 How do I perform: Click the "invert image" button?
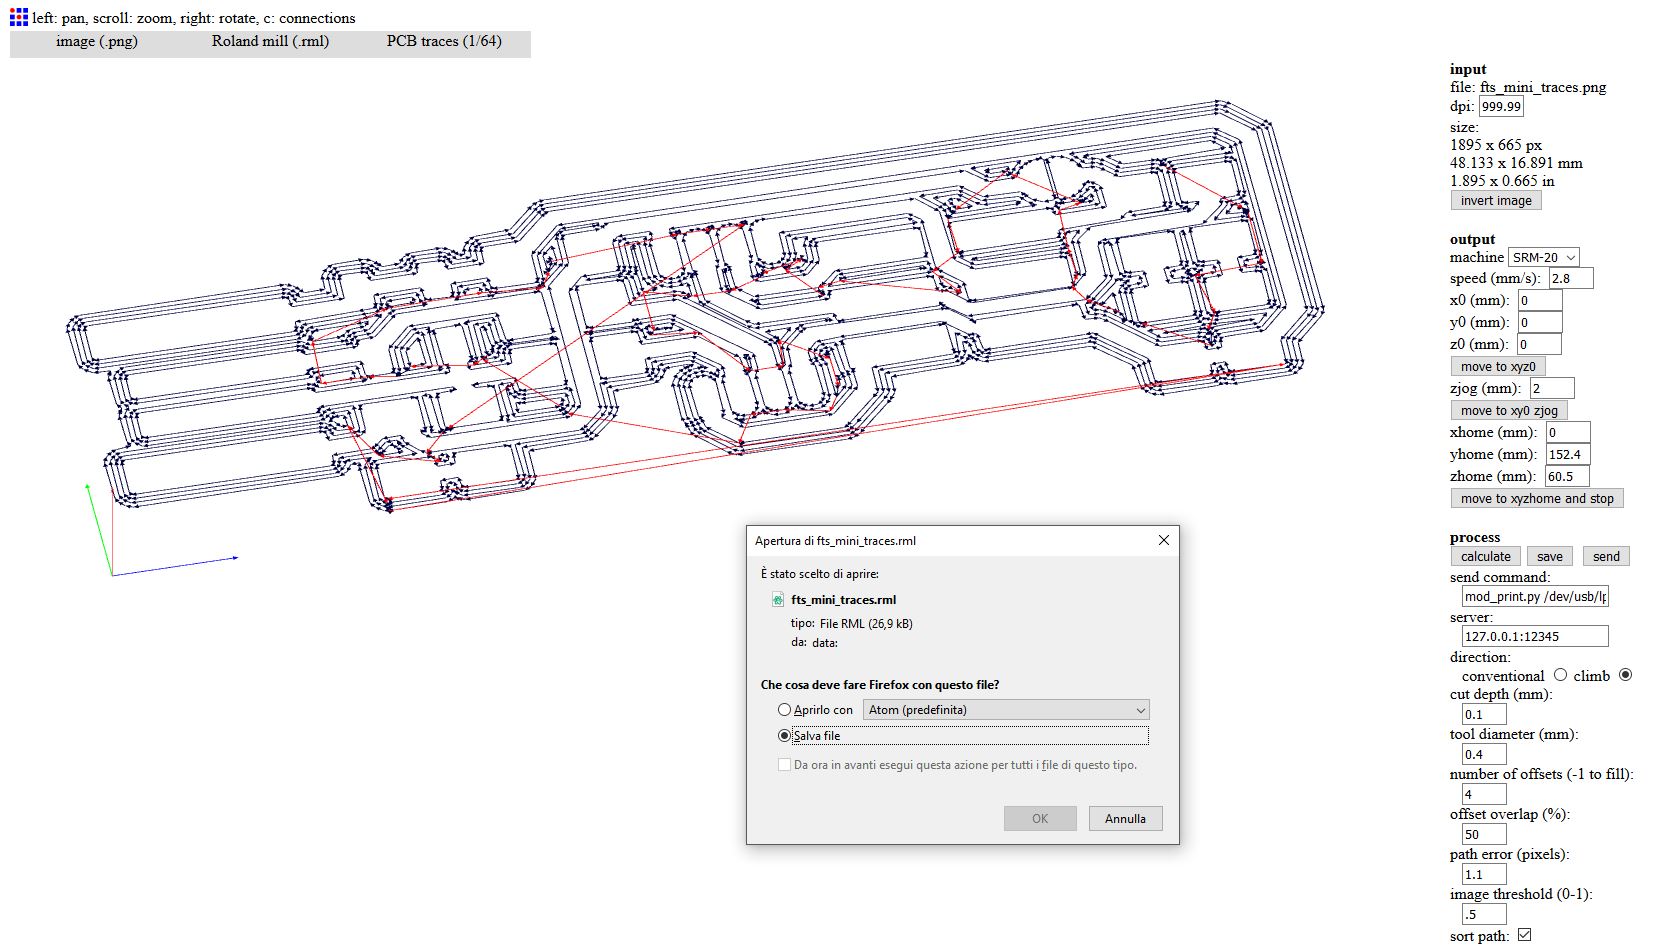[x=1495, y=200]
